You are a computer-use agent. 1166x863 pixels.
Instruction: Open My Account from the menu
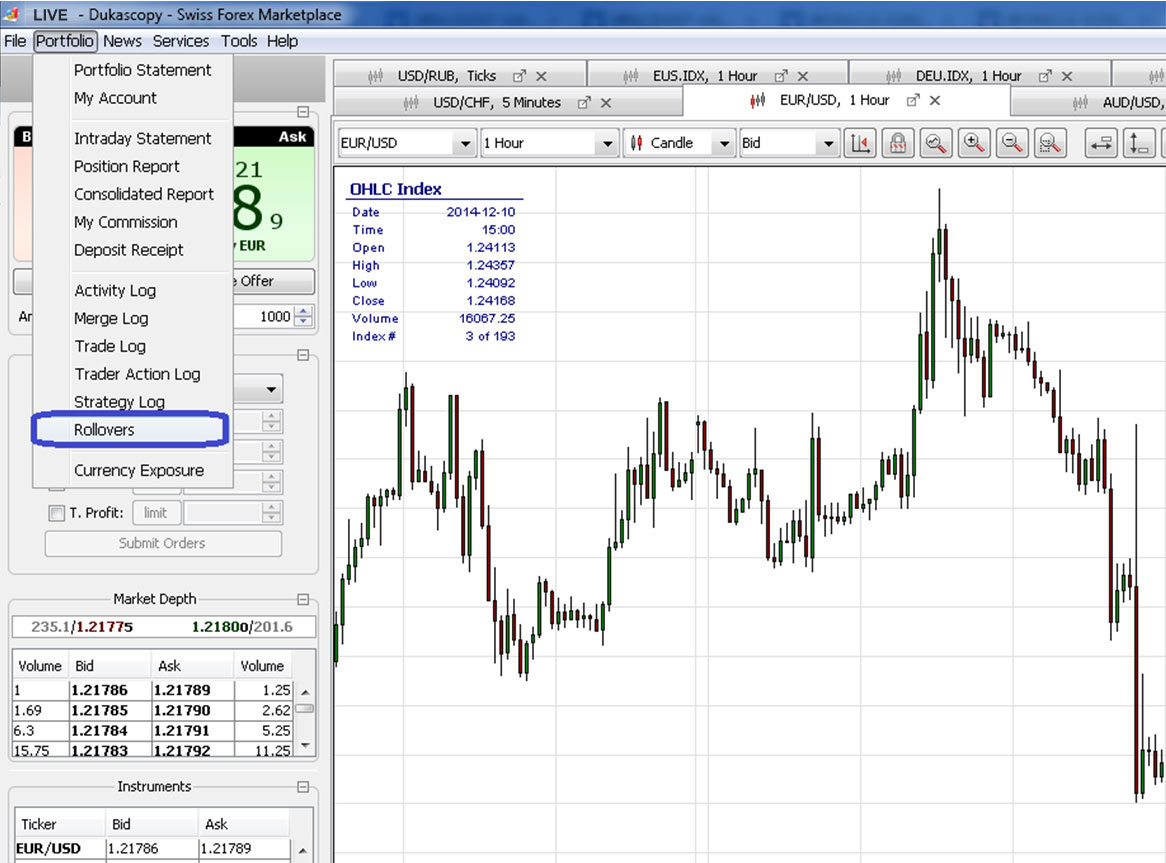pyautogui.click(x=115, y=98)
